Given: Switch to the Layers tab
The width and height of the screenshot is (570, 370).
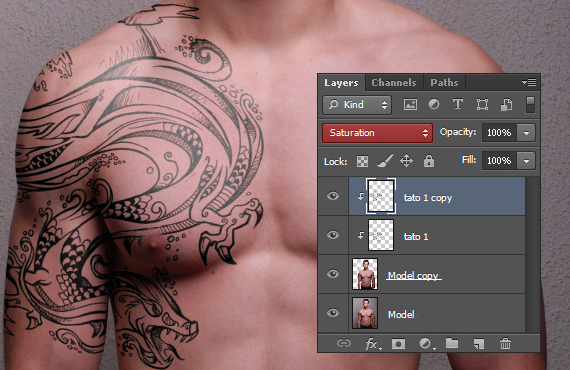Looking at the screenshot, I should tap(341, 83).
